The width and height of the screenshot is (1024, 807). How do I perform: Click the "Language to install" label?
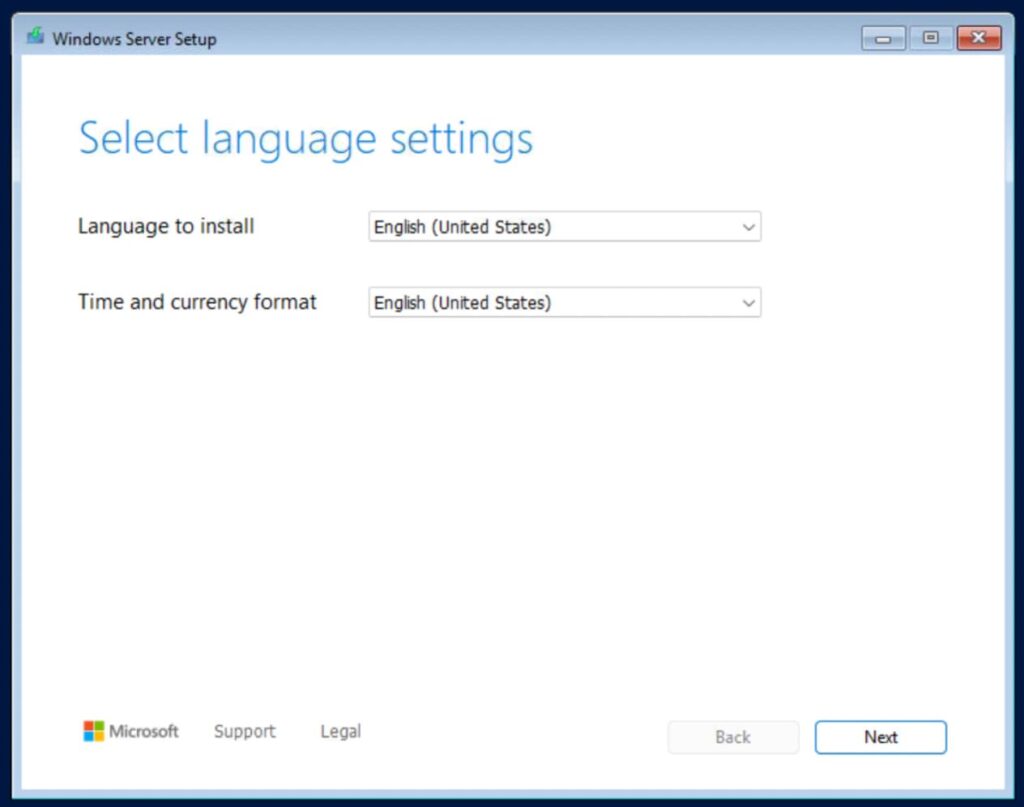(x=166, y=226)
